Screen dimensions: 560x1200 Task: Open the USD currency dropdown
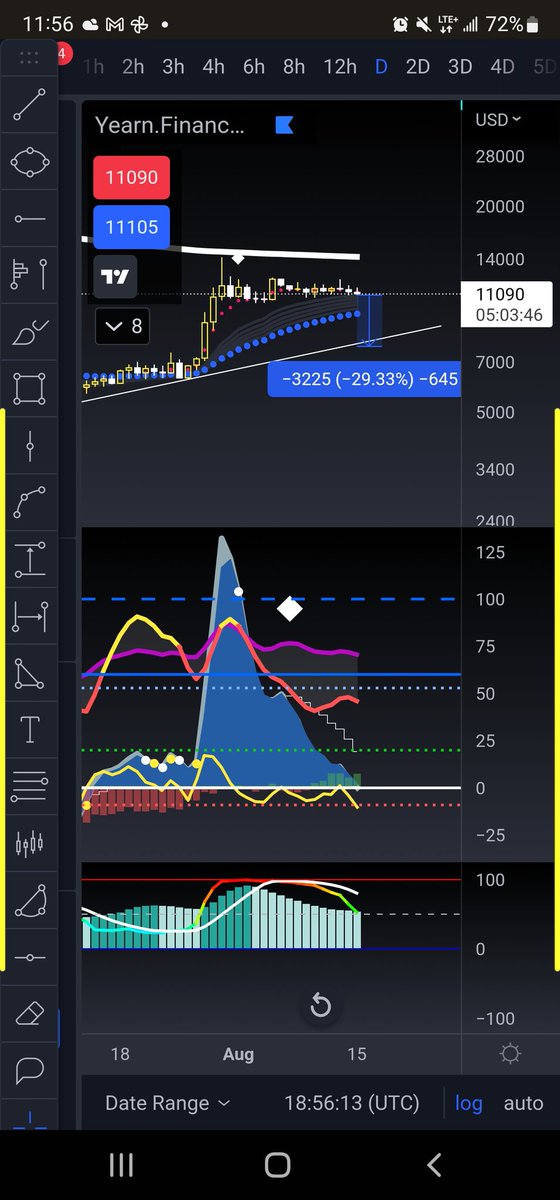point(498,119)
